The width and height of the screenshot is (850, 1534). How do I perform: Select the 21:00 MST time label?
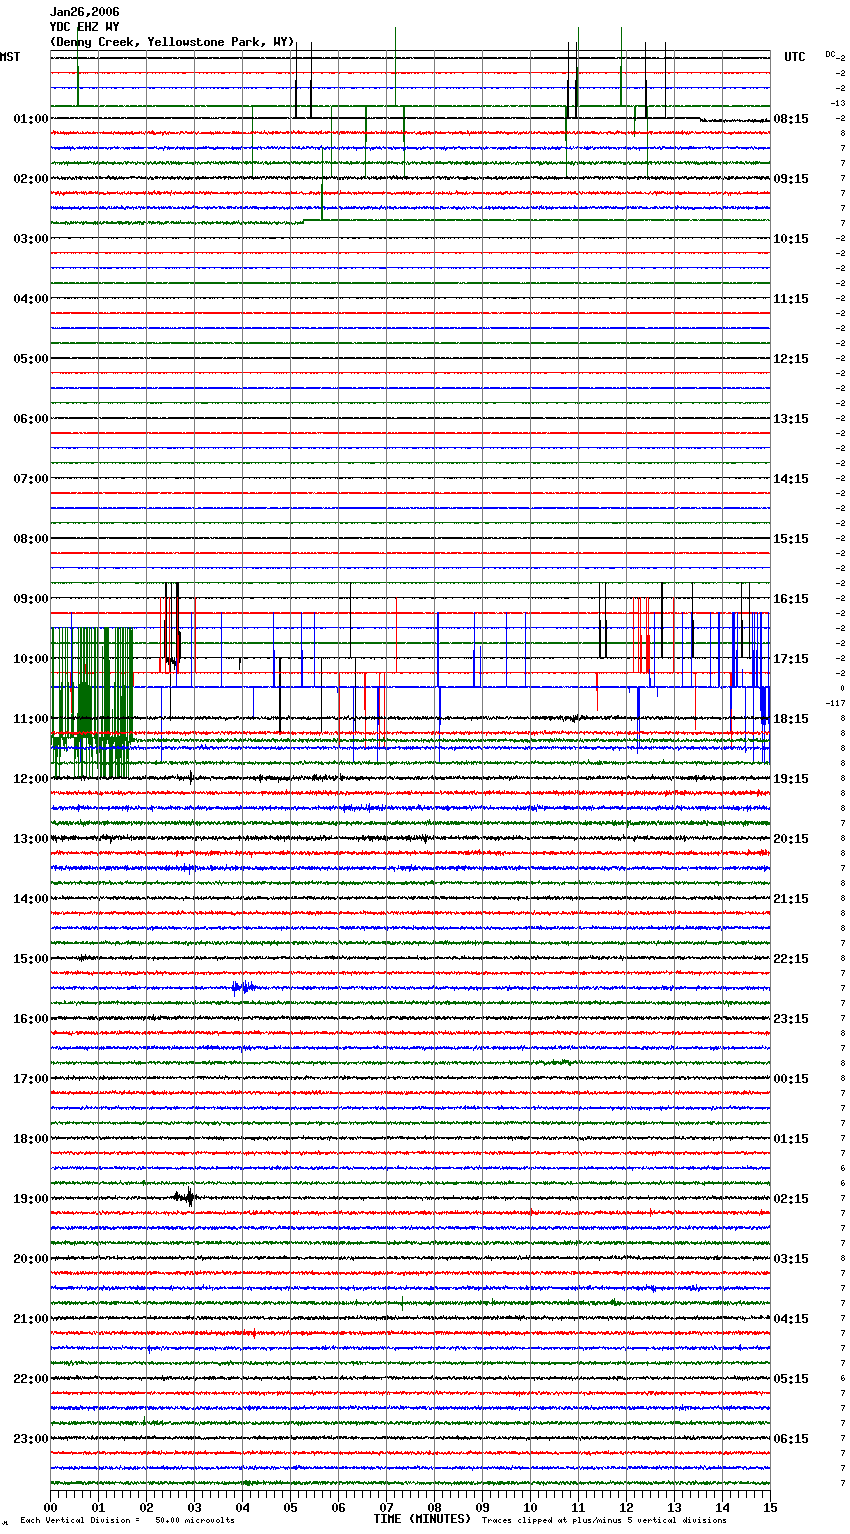point(30,1319)
